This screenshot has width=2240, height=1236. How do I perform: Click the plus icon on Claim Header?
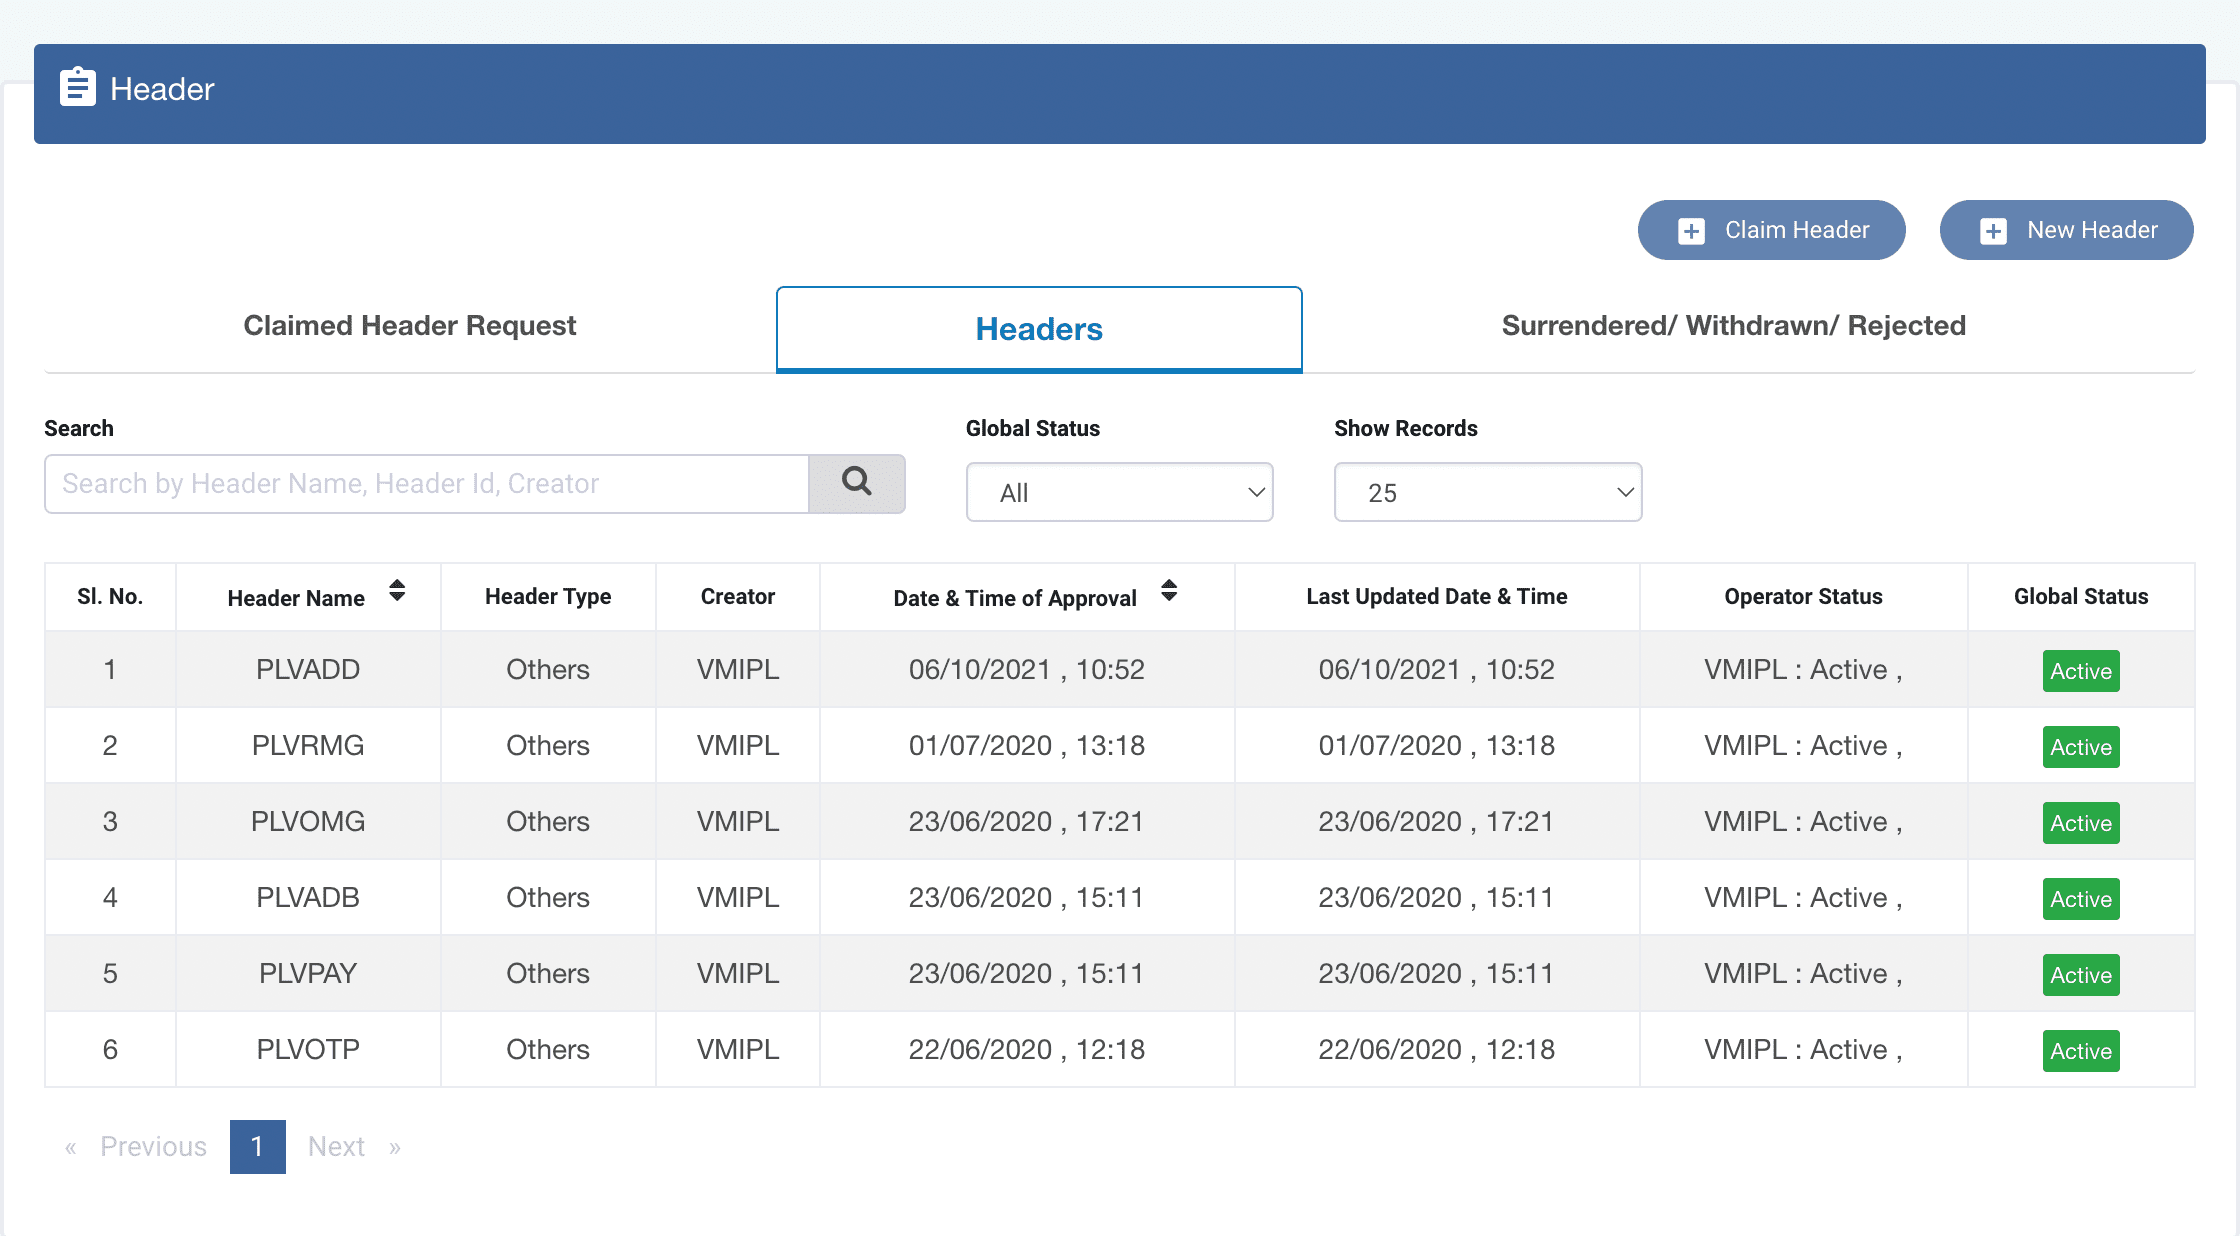coord(1690,230)
